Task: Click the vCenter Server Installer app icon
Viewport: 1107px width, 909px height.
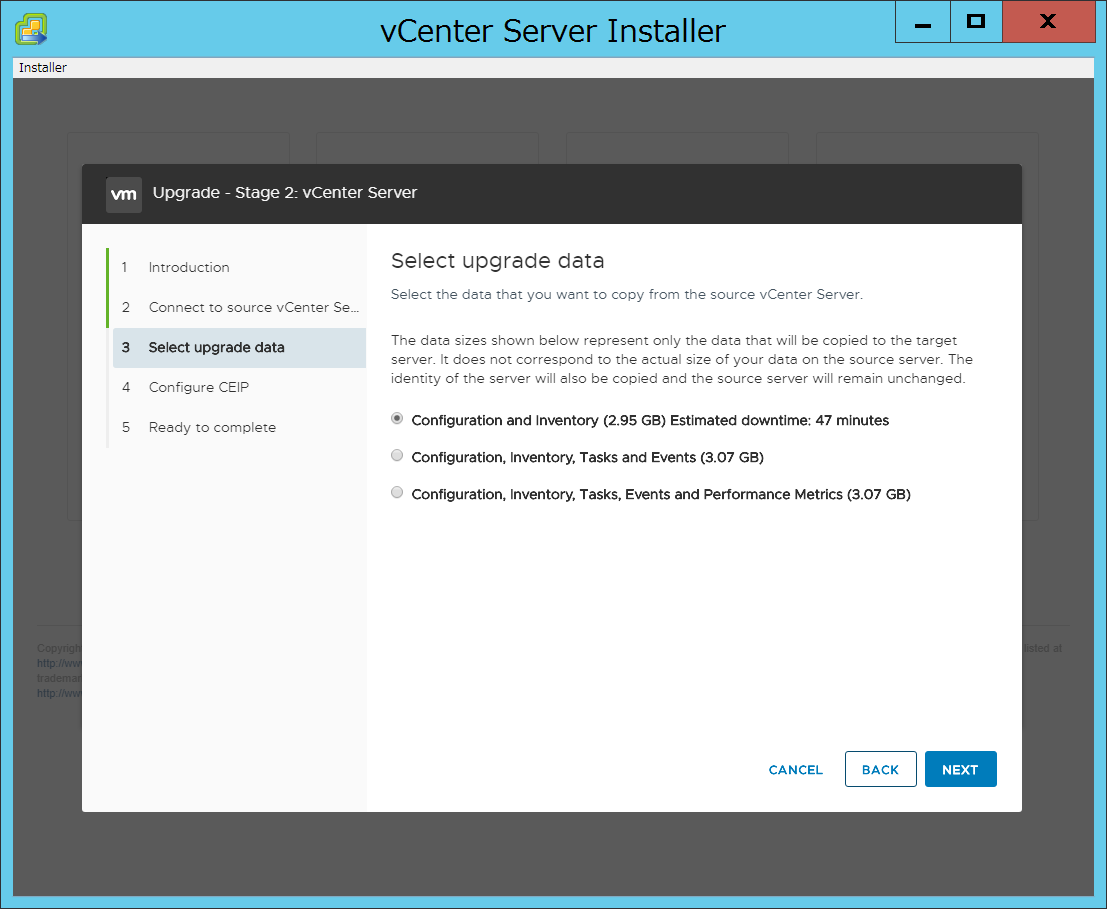Action: pyautogui.click(x=31, y=30)
